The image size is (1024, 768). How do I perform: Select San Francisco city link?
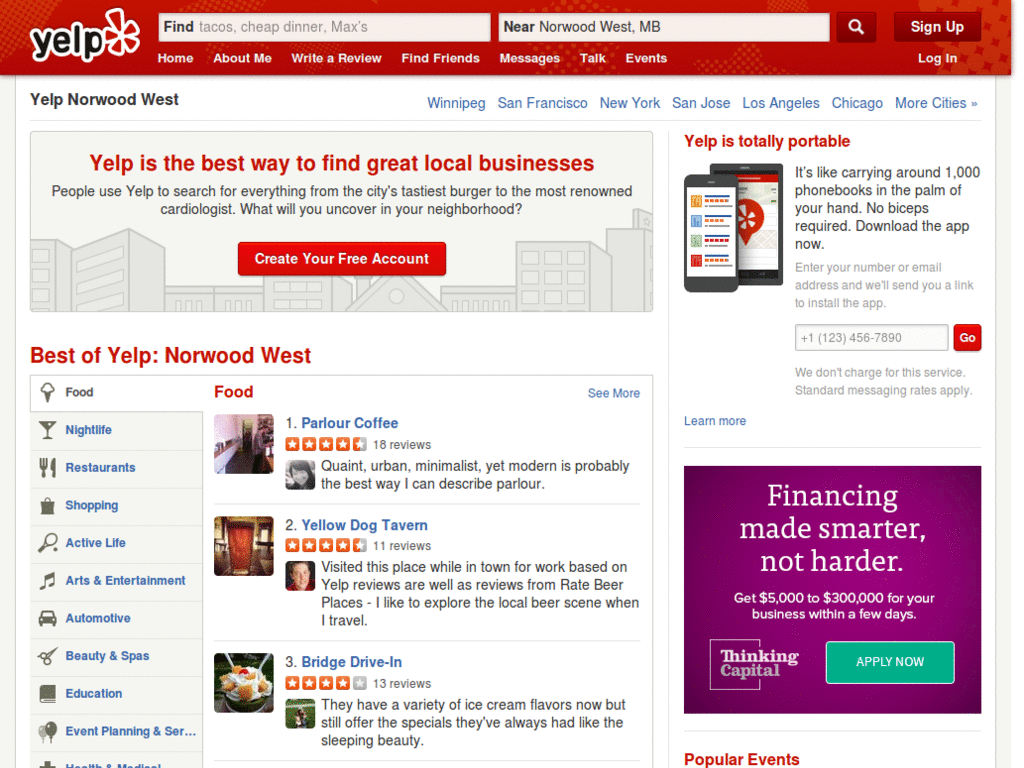coord(543,103)
